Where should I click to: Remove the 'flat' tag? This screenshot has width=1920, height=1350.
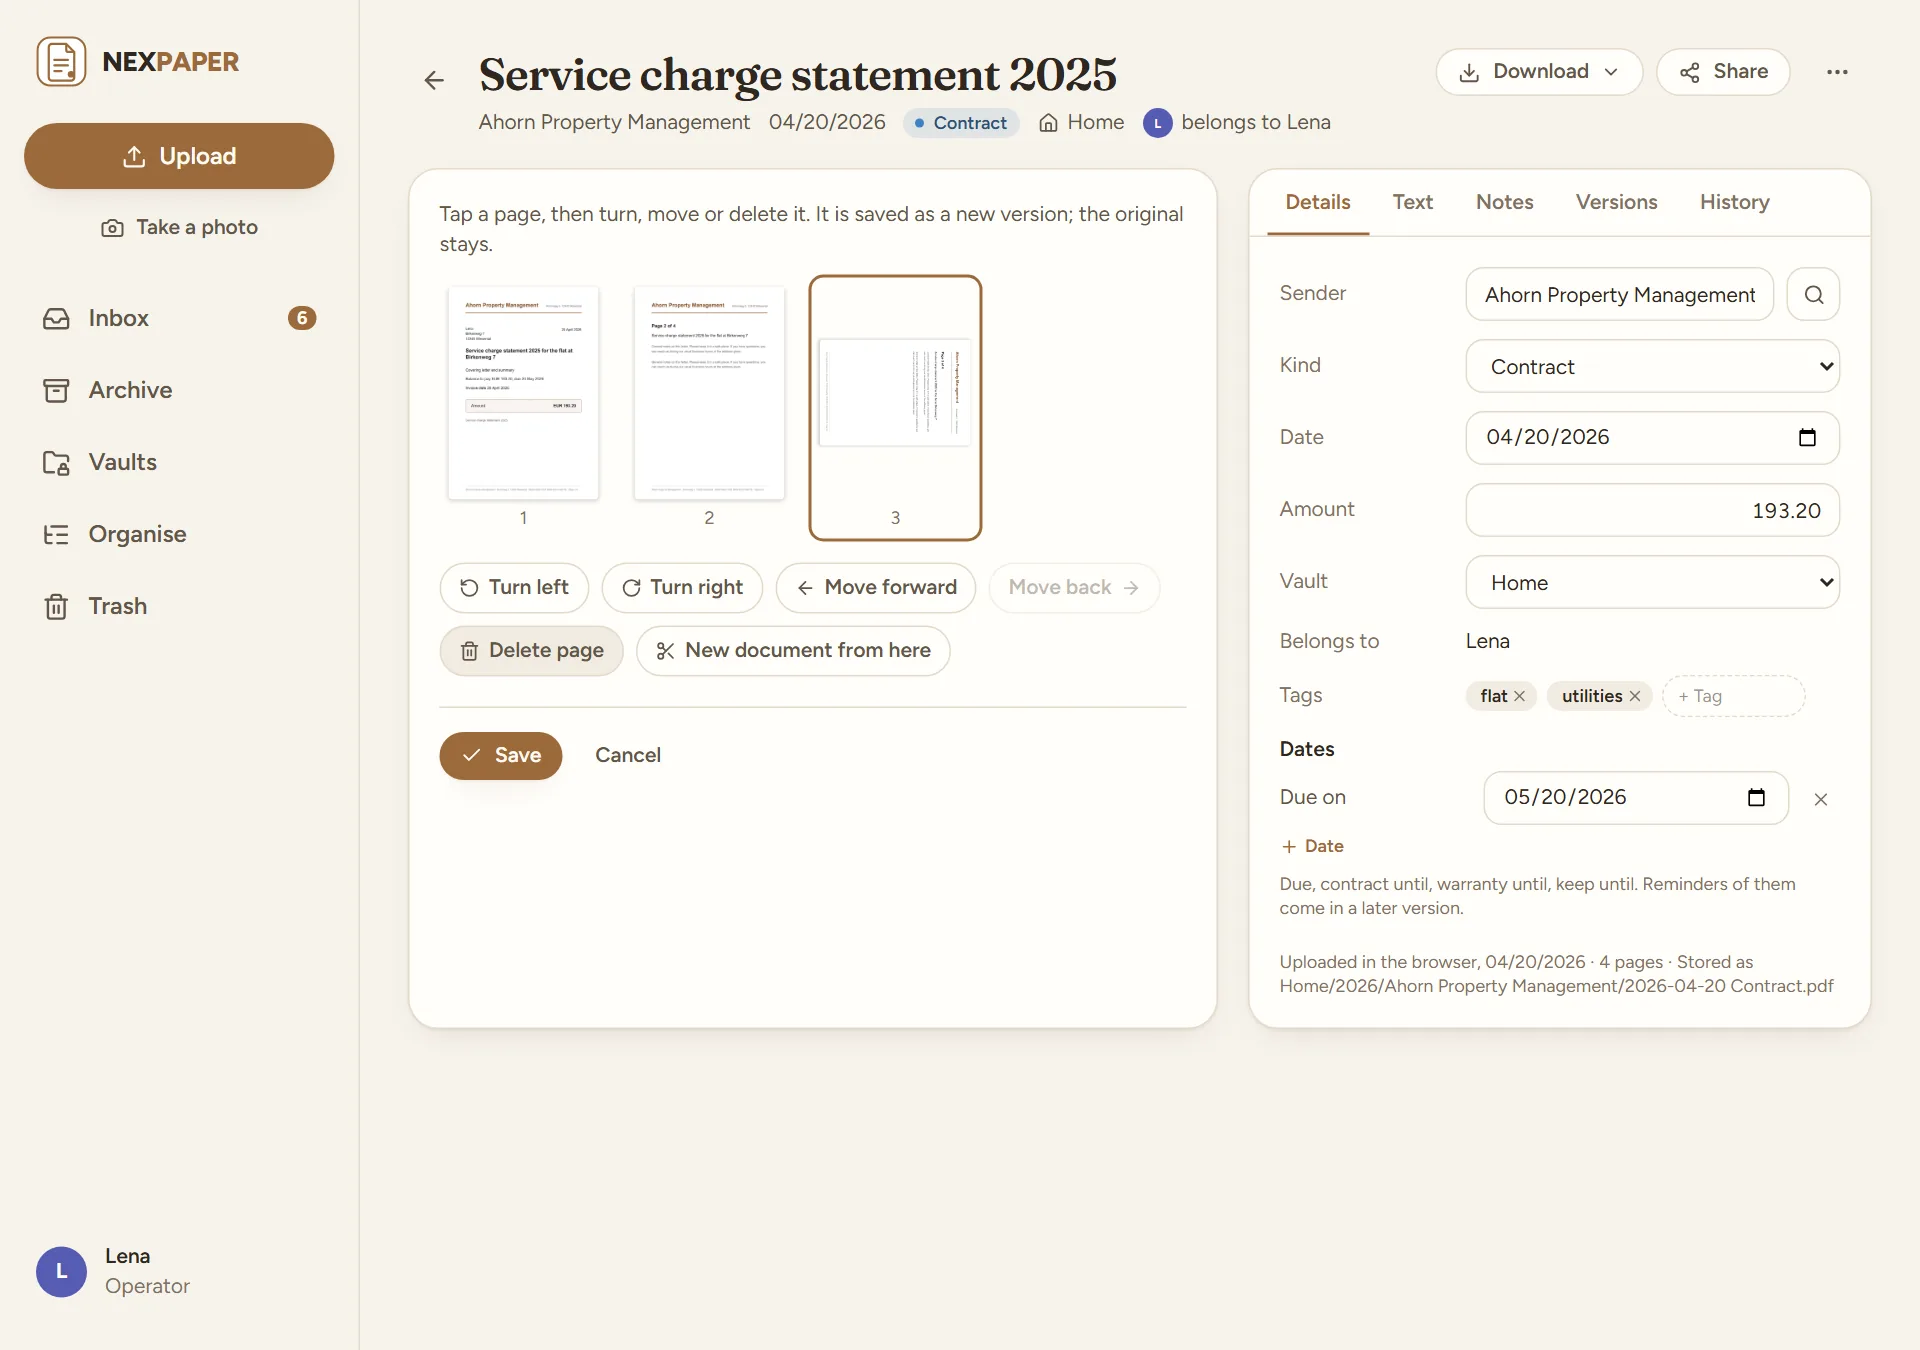click(x=1519, y=696)
